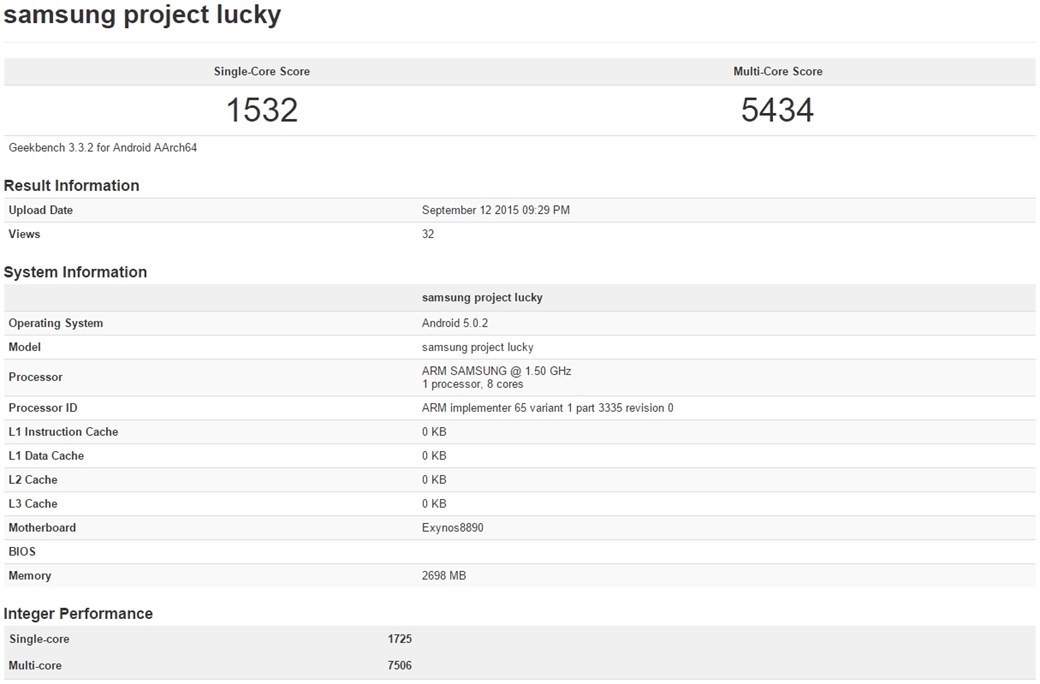Select the Multi-Core Score header

pyautogui.click(x=777, y=72)
